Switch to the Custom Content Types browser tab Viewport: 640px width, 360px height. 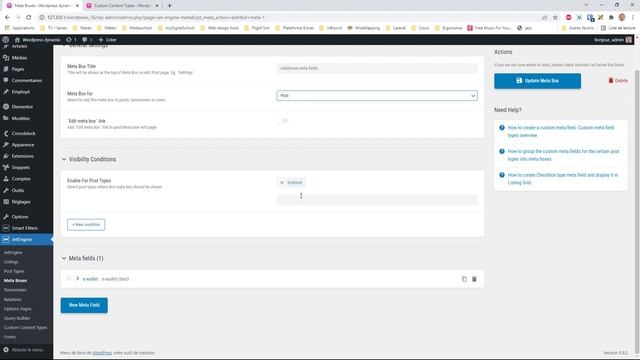pos(122,6)
